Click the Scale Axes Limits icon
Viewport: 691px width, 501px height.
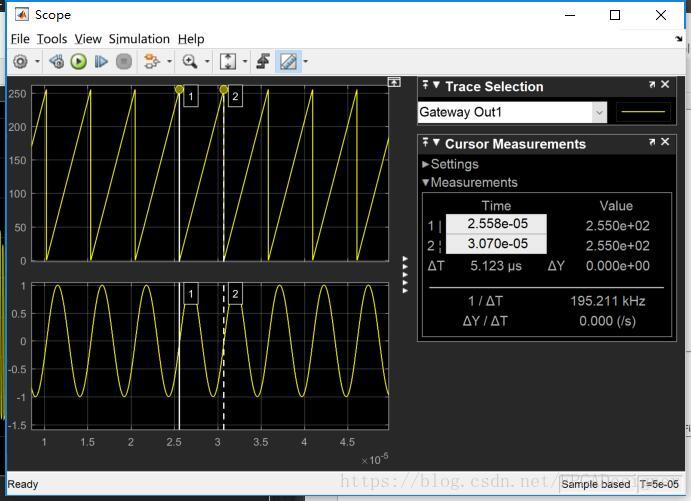click(228, 61)
